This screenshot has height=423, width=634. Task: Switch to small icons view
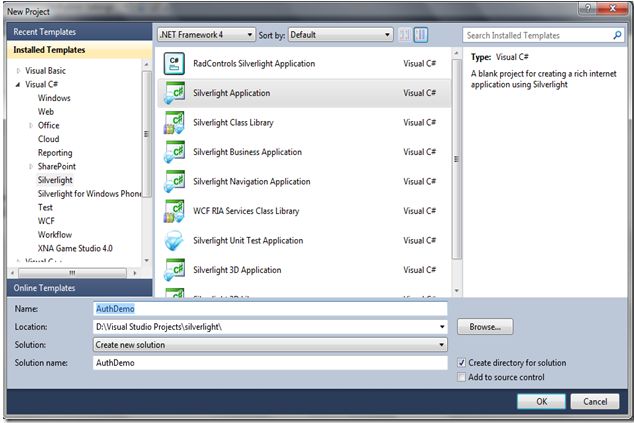coord(404,35)
